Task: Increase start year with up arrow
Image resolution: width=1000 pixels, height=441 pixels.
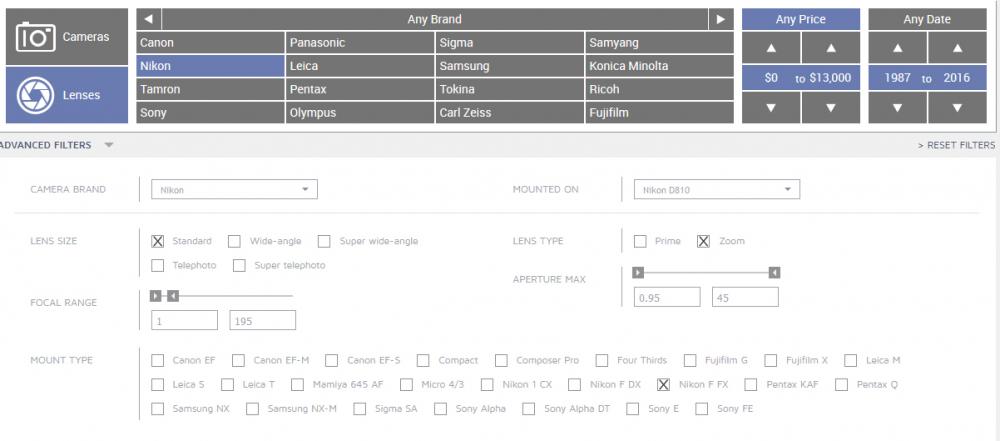Action: 897,48
